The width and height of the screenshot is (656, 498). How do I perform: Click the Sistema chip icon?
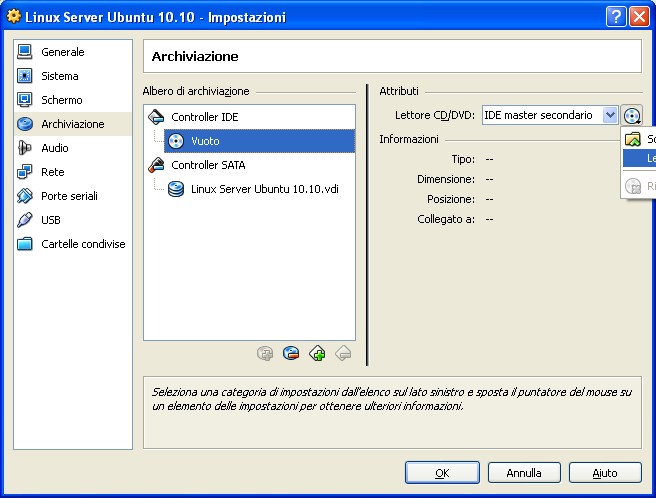click(x=25, y=76)
